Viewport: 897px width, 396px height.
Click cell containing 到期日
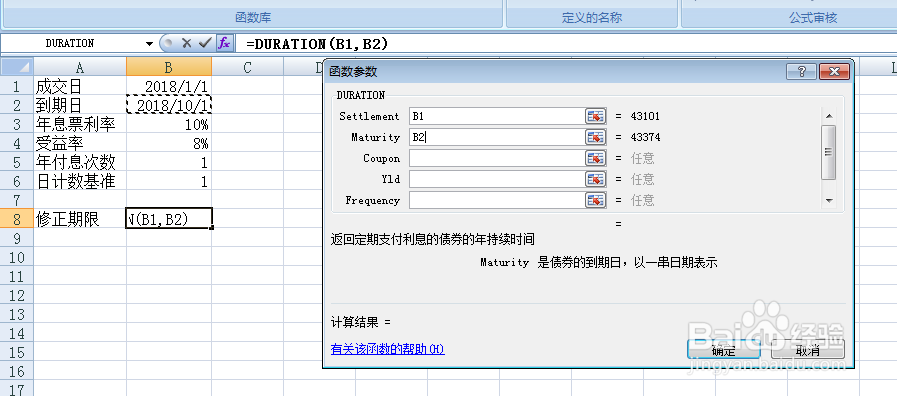[x=80, y=106]
